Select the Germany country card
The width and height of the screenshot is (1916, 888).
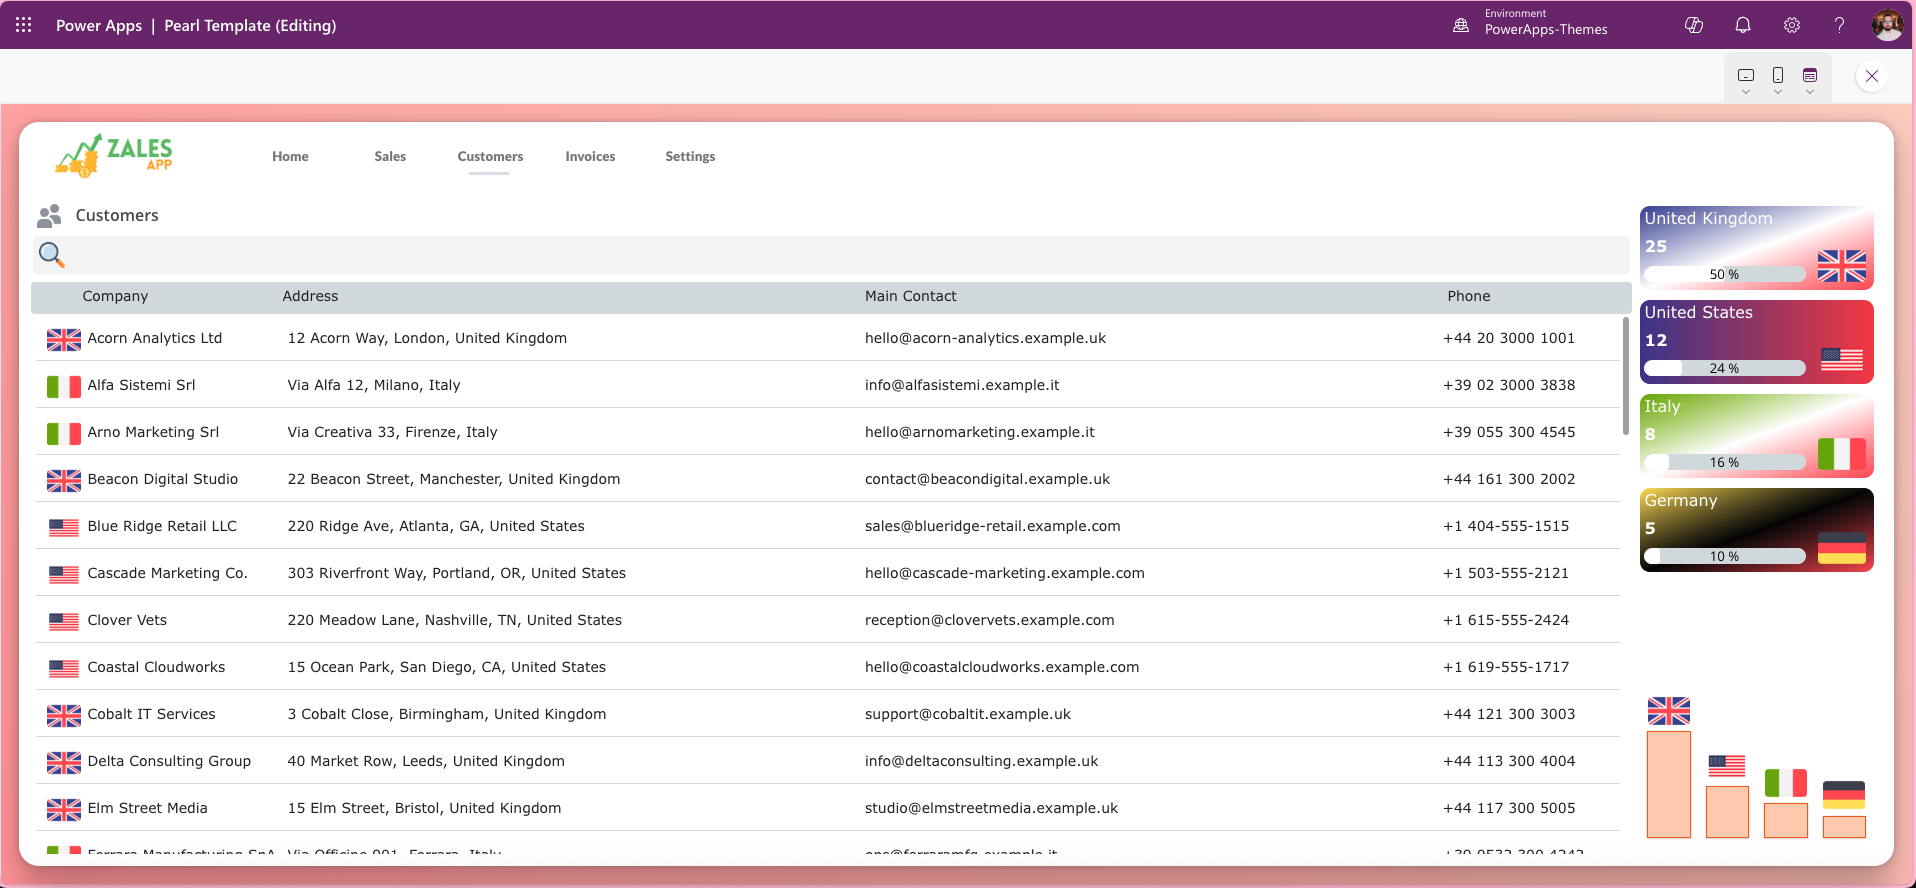[1756, 529]
